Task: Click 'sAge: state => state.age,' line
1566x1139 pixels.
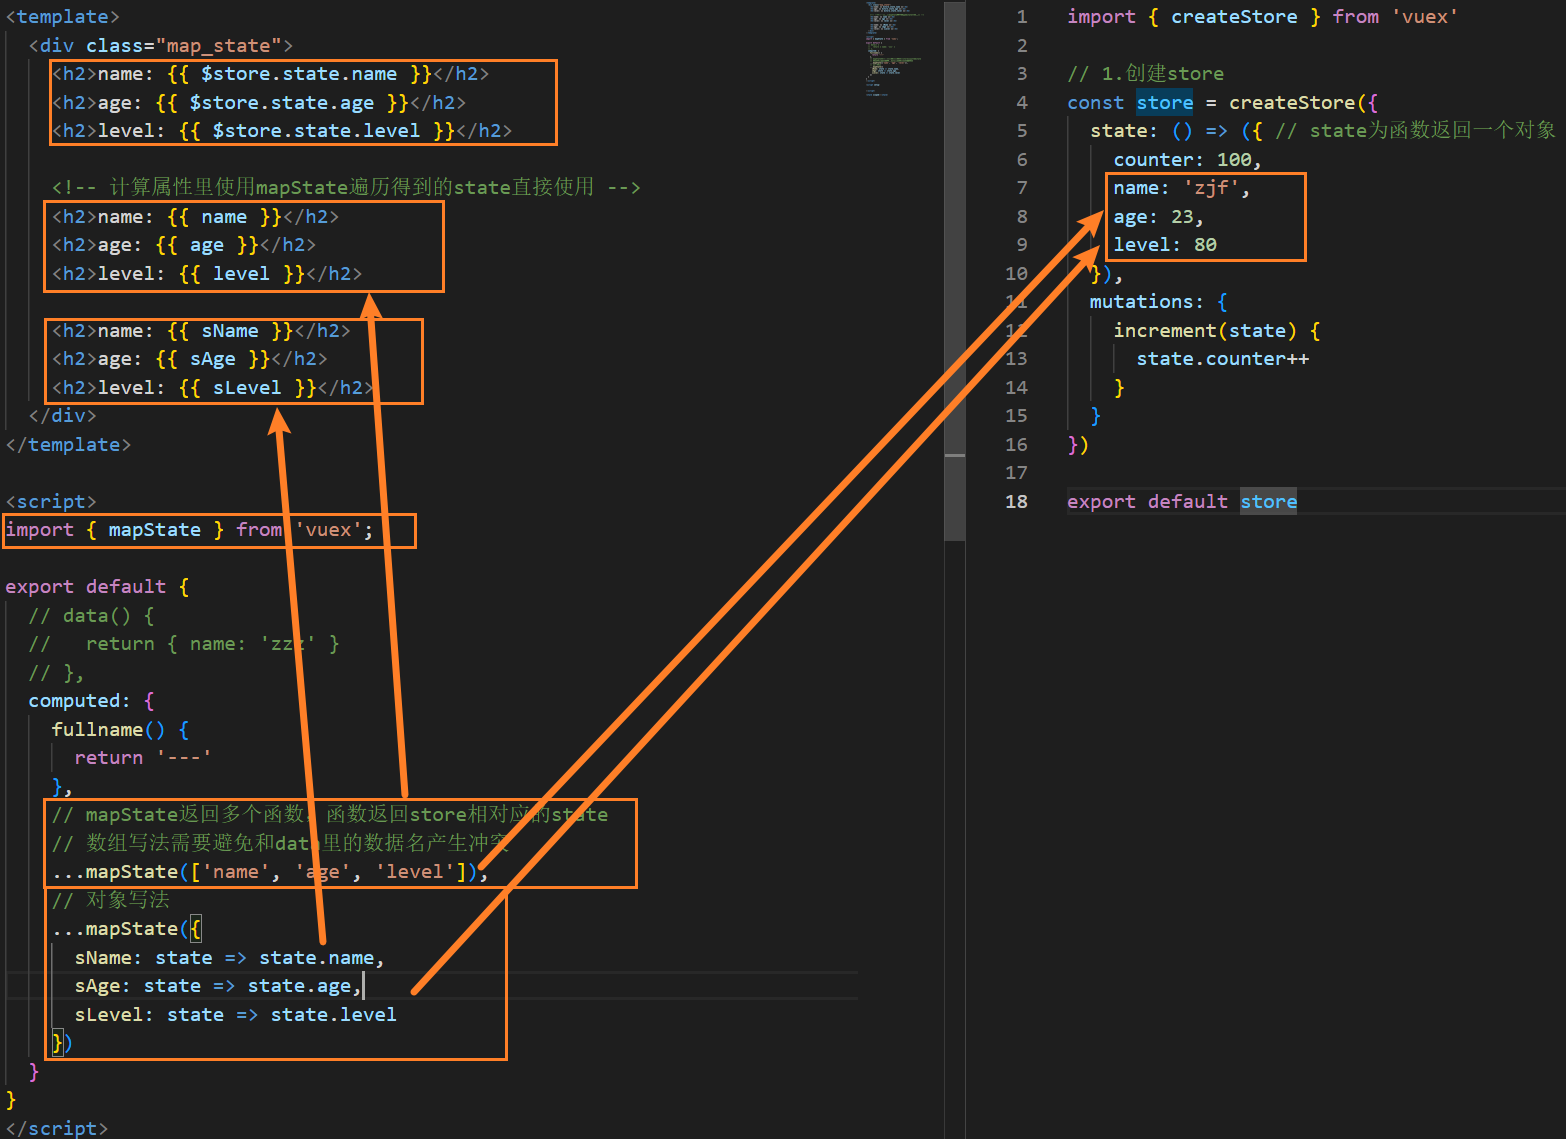Action: tap(218, 986)
